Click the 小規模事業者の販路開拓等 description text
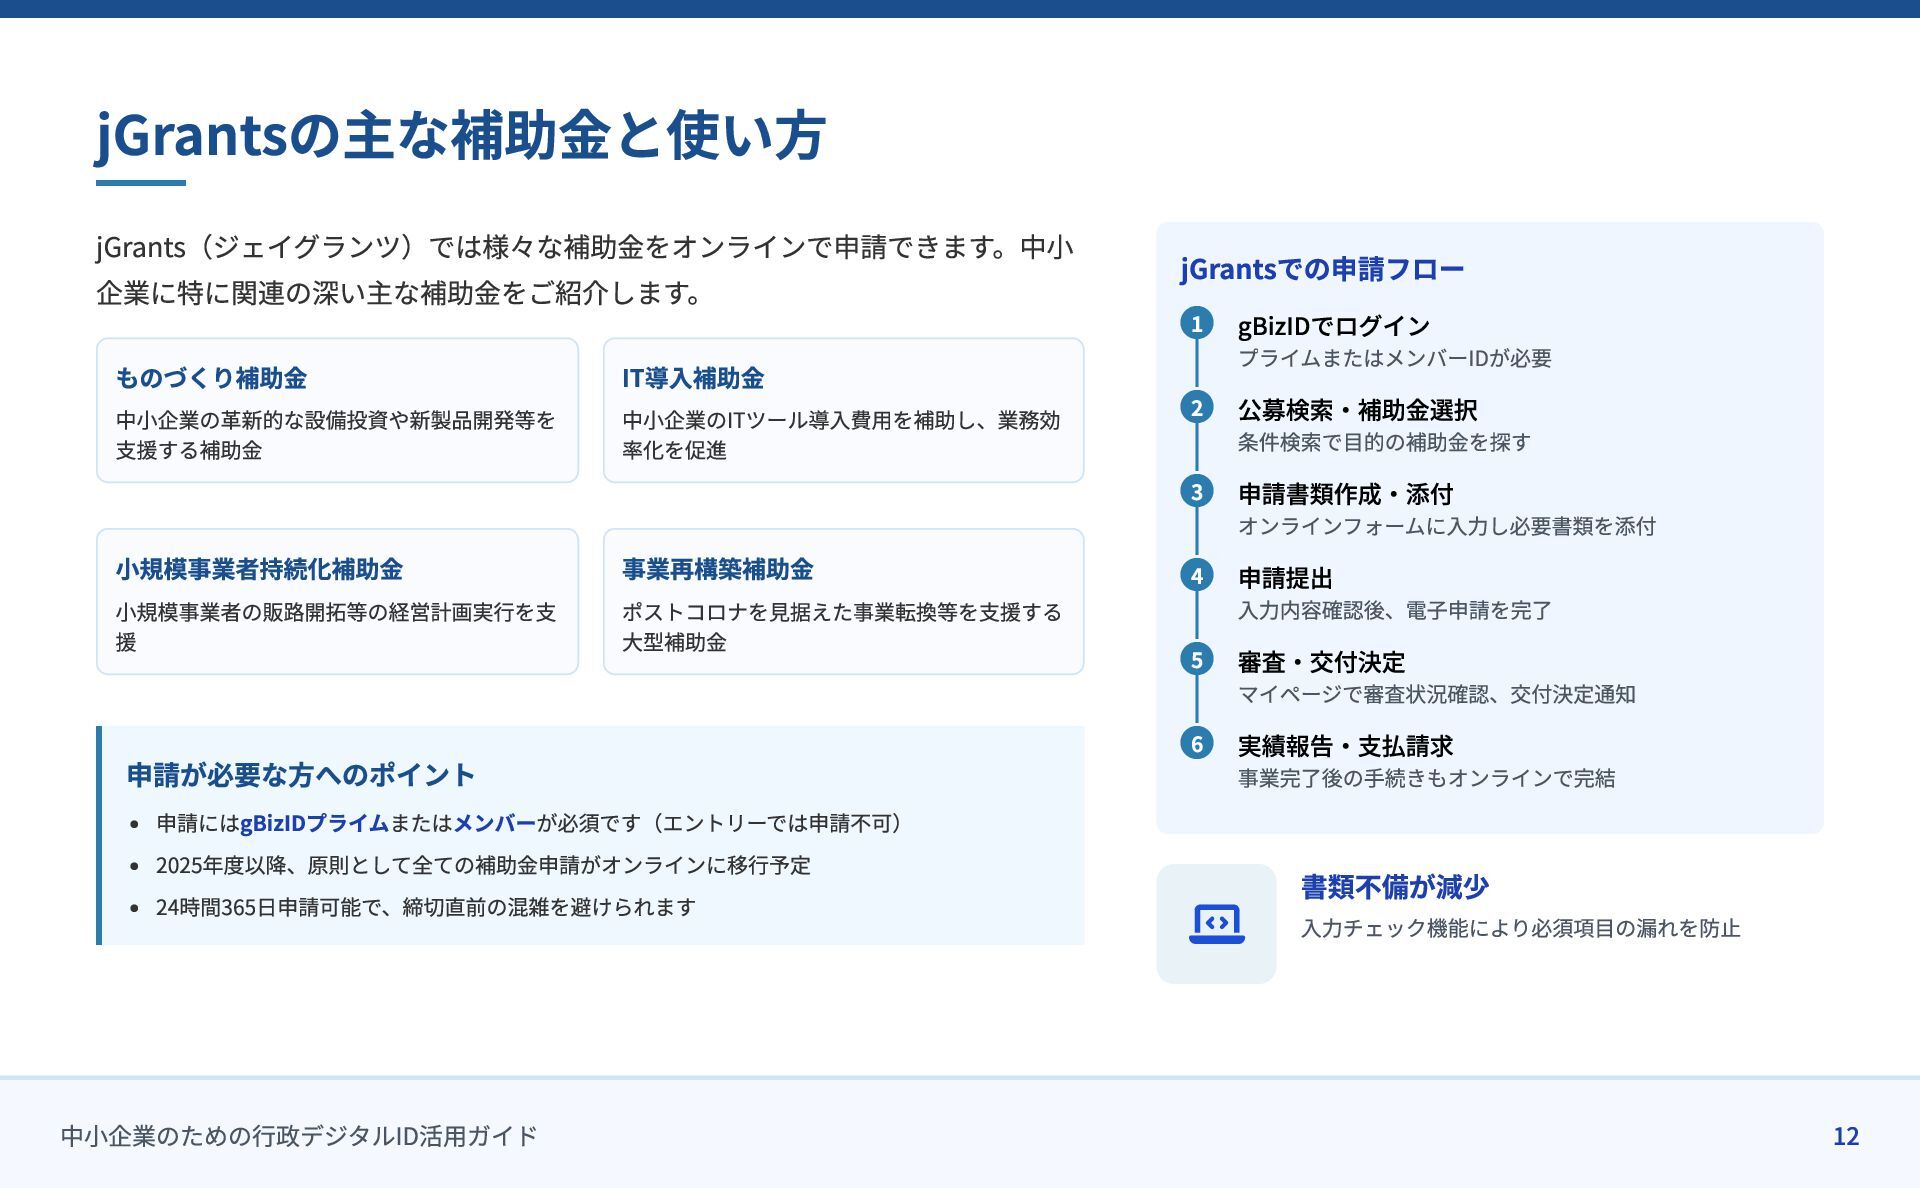This screenshot has width=1920, height=1188. [335, 627]
